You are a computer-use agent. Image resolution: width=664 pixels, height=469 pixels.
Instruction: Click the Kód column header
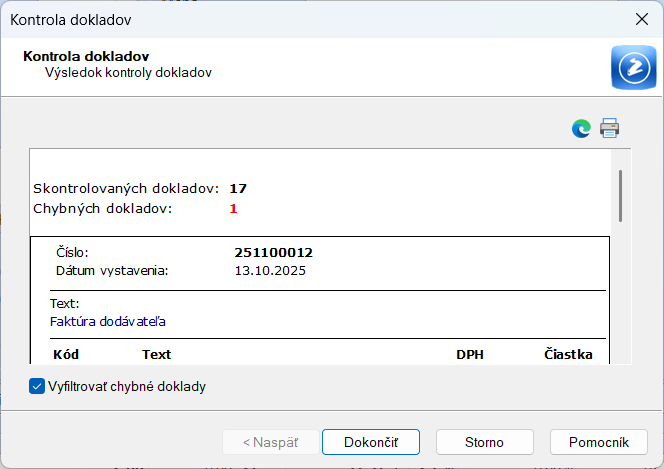66,354
